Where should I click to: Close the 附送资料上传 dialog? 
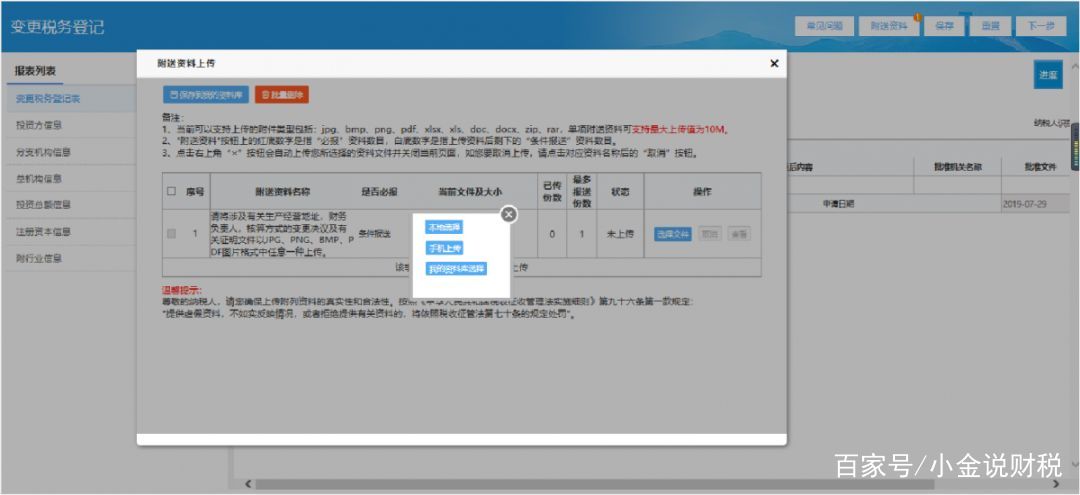774,63
